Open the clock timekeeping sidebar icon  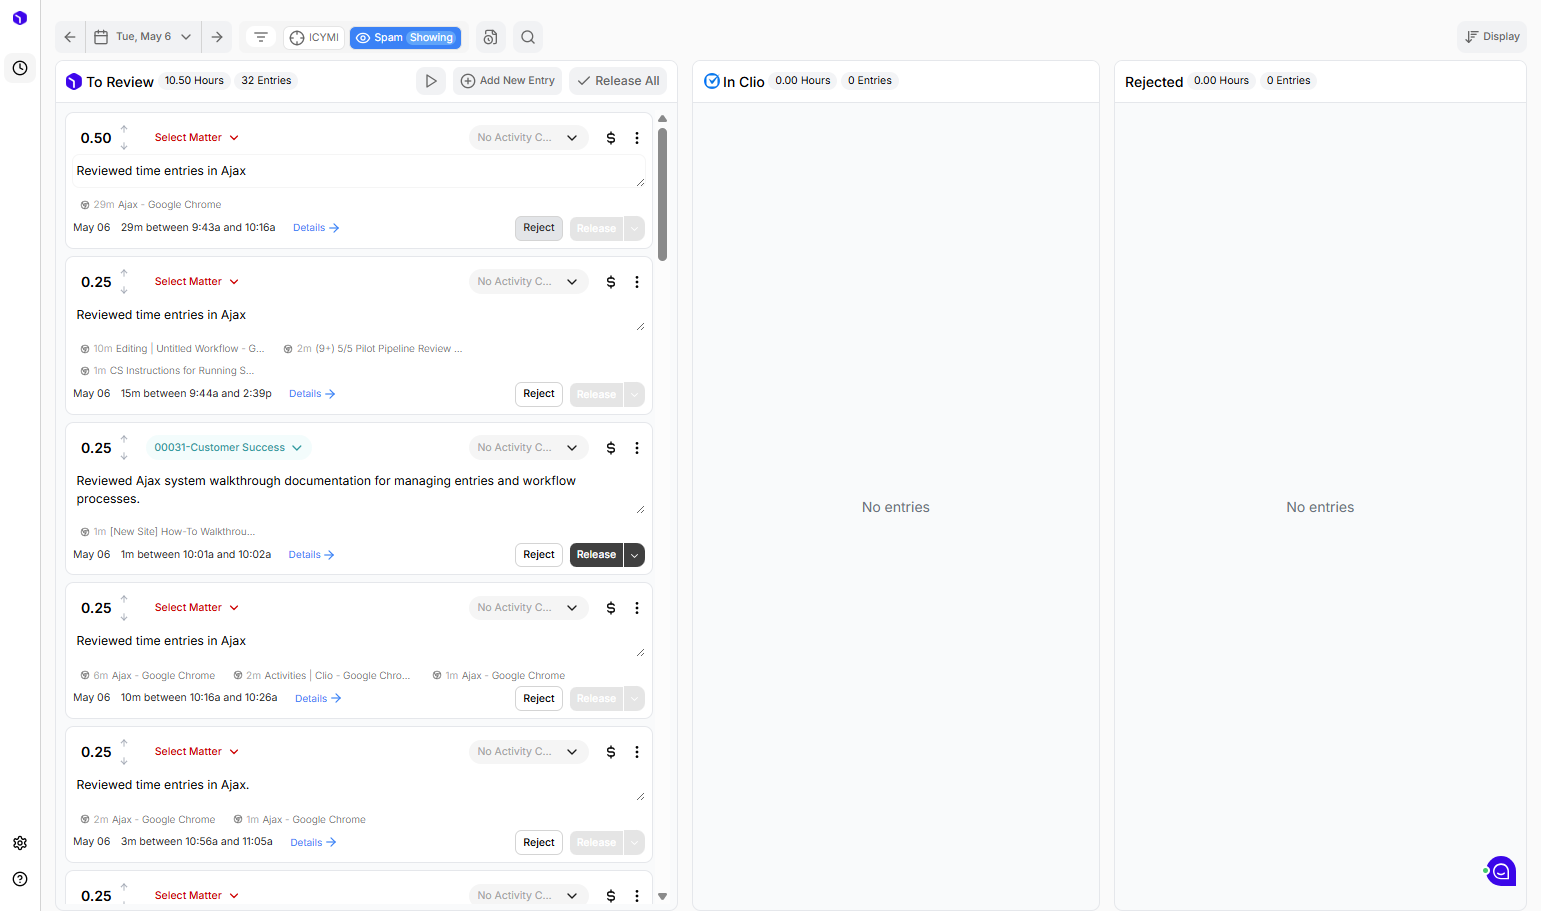[x=20, y=68]
